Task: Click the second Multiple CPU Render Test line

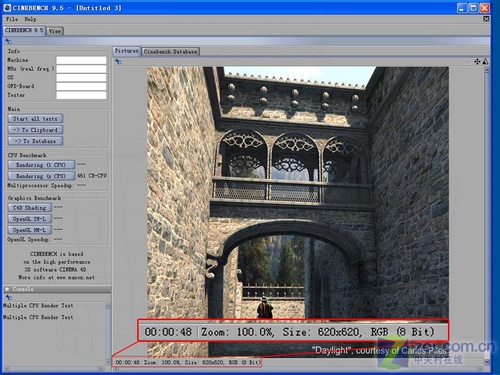Action: click(x=38, y=317)
